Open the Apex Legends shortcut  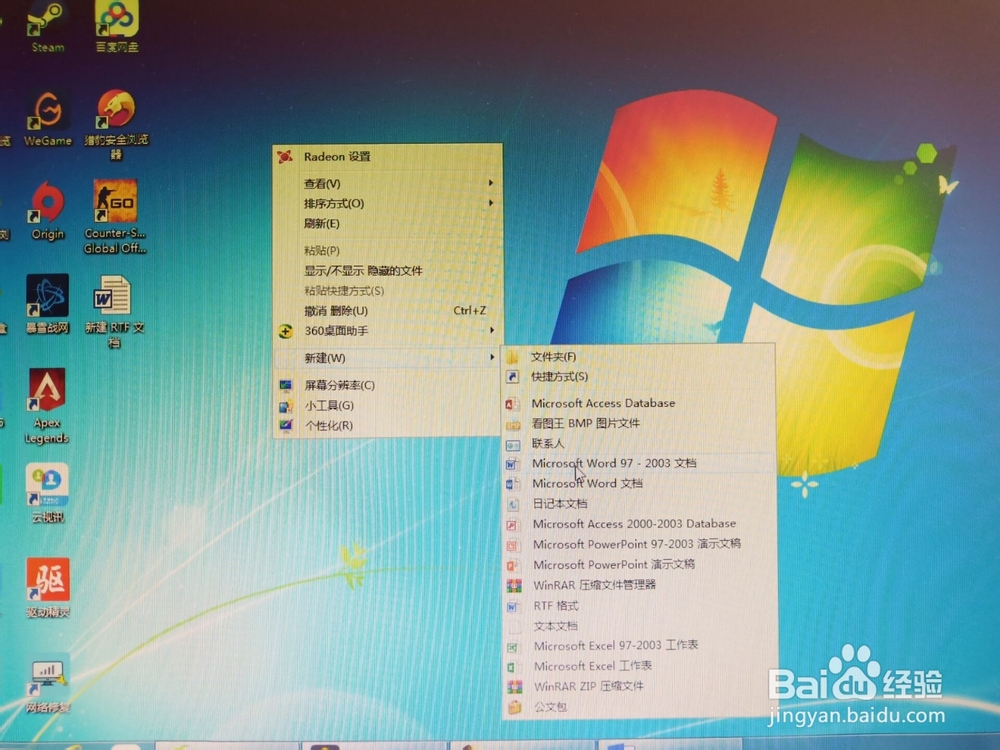pos(47,406)
